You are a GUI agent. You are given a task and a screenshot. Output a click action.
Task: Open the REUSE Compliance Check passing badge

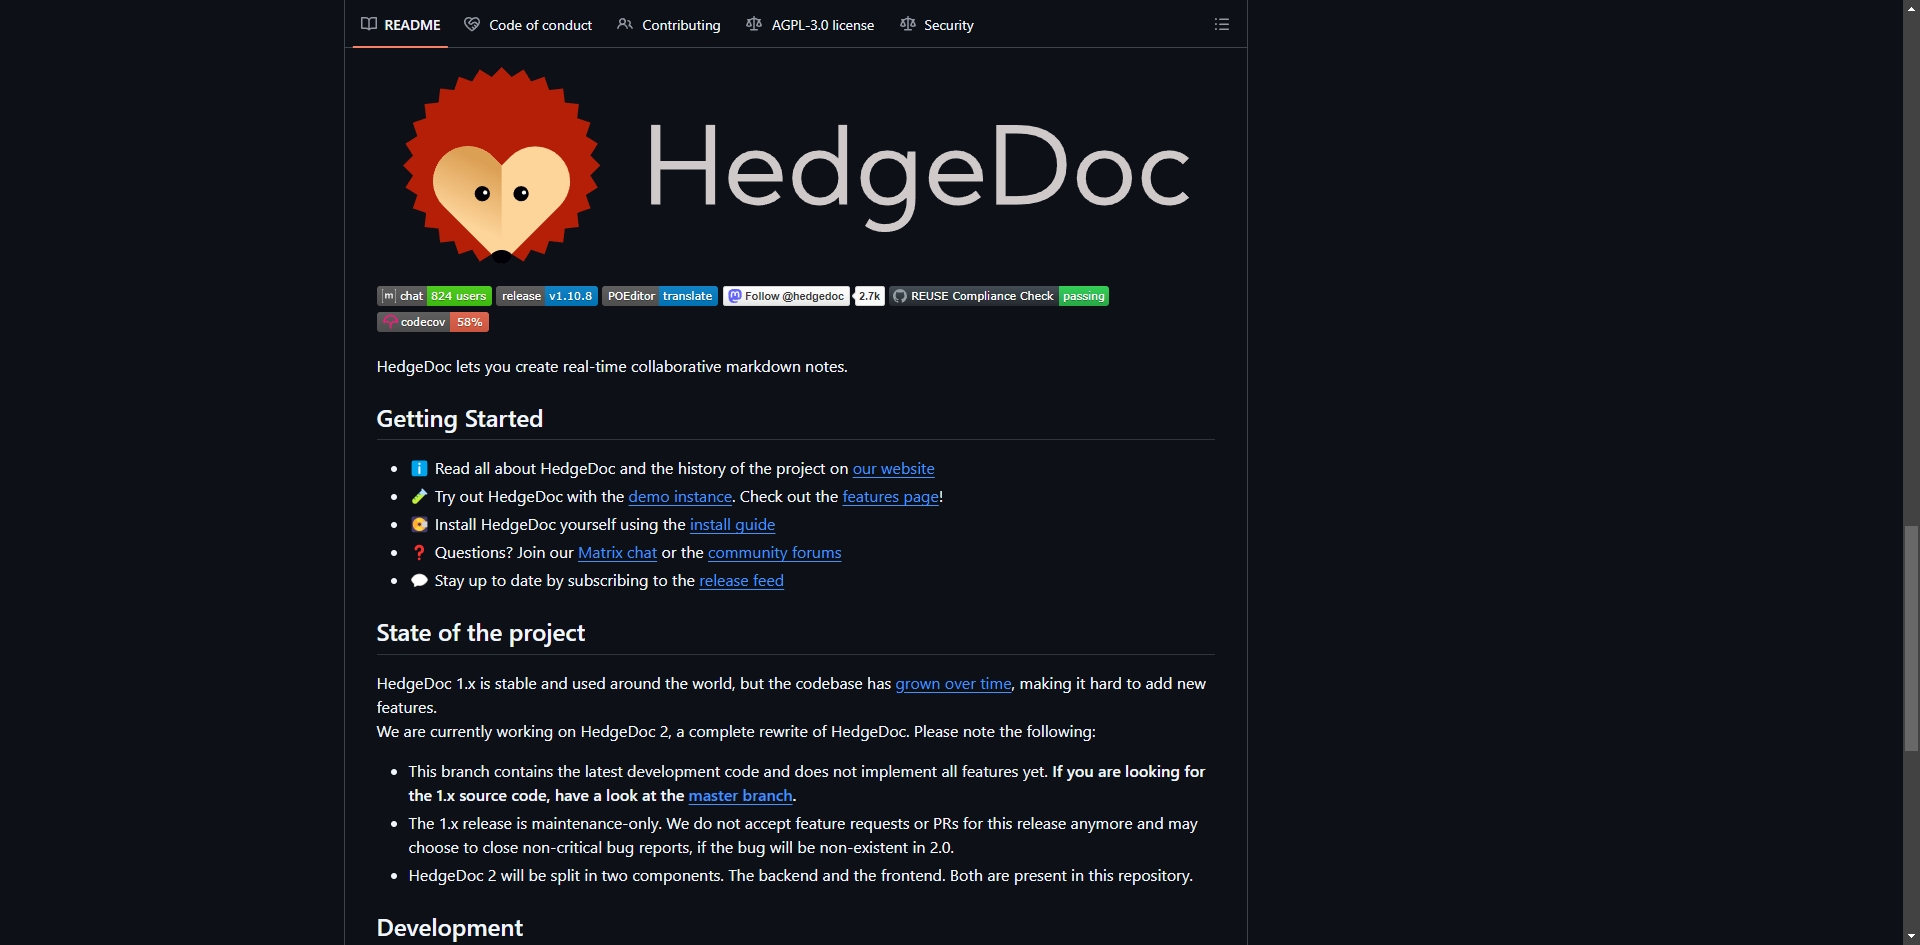(1000, 296)
